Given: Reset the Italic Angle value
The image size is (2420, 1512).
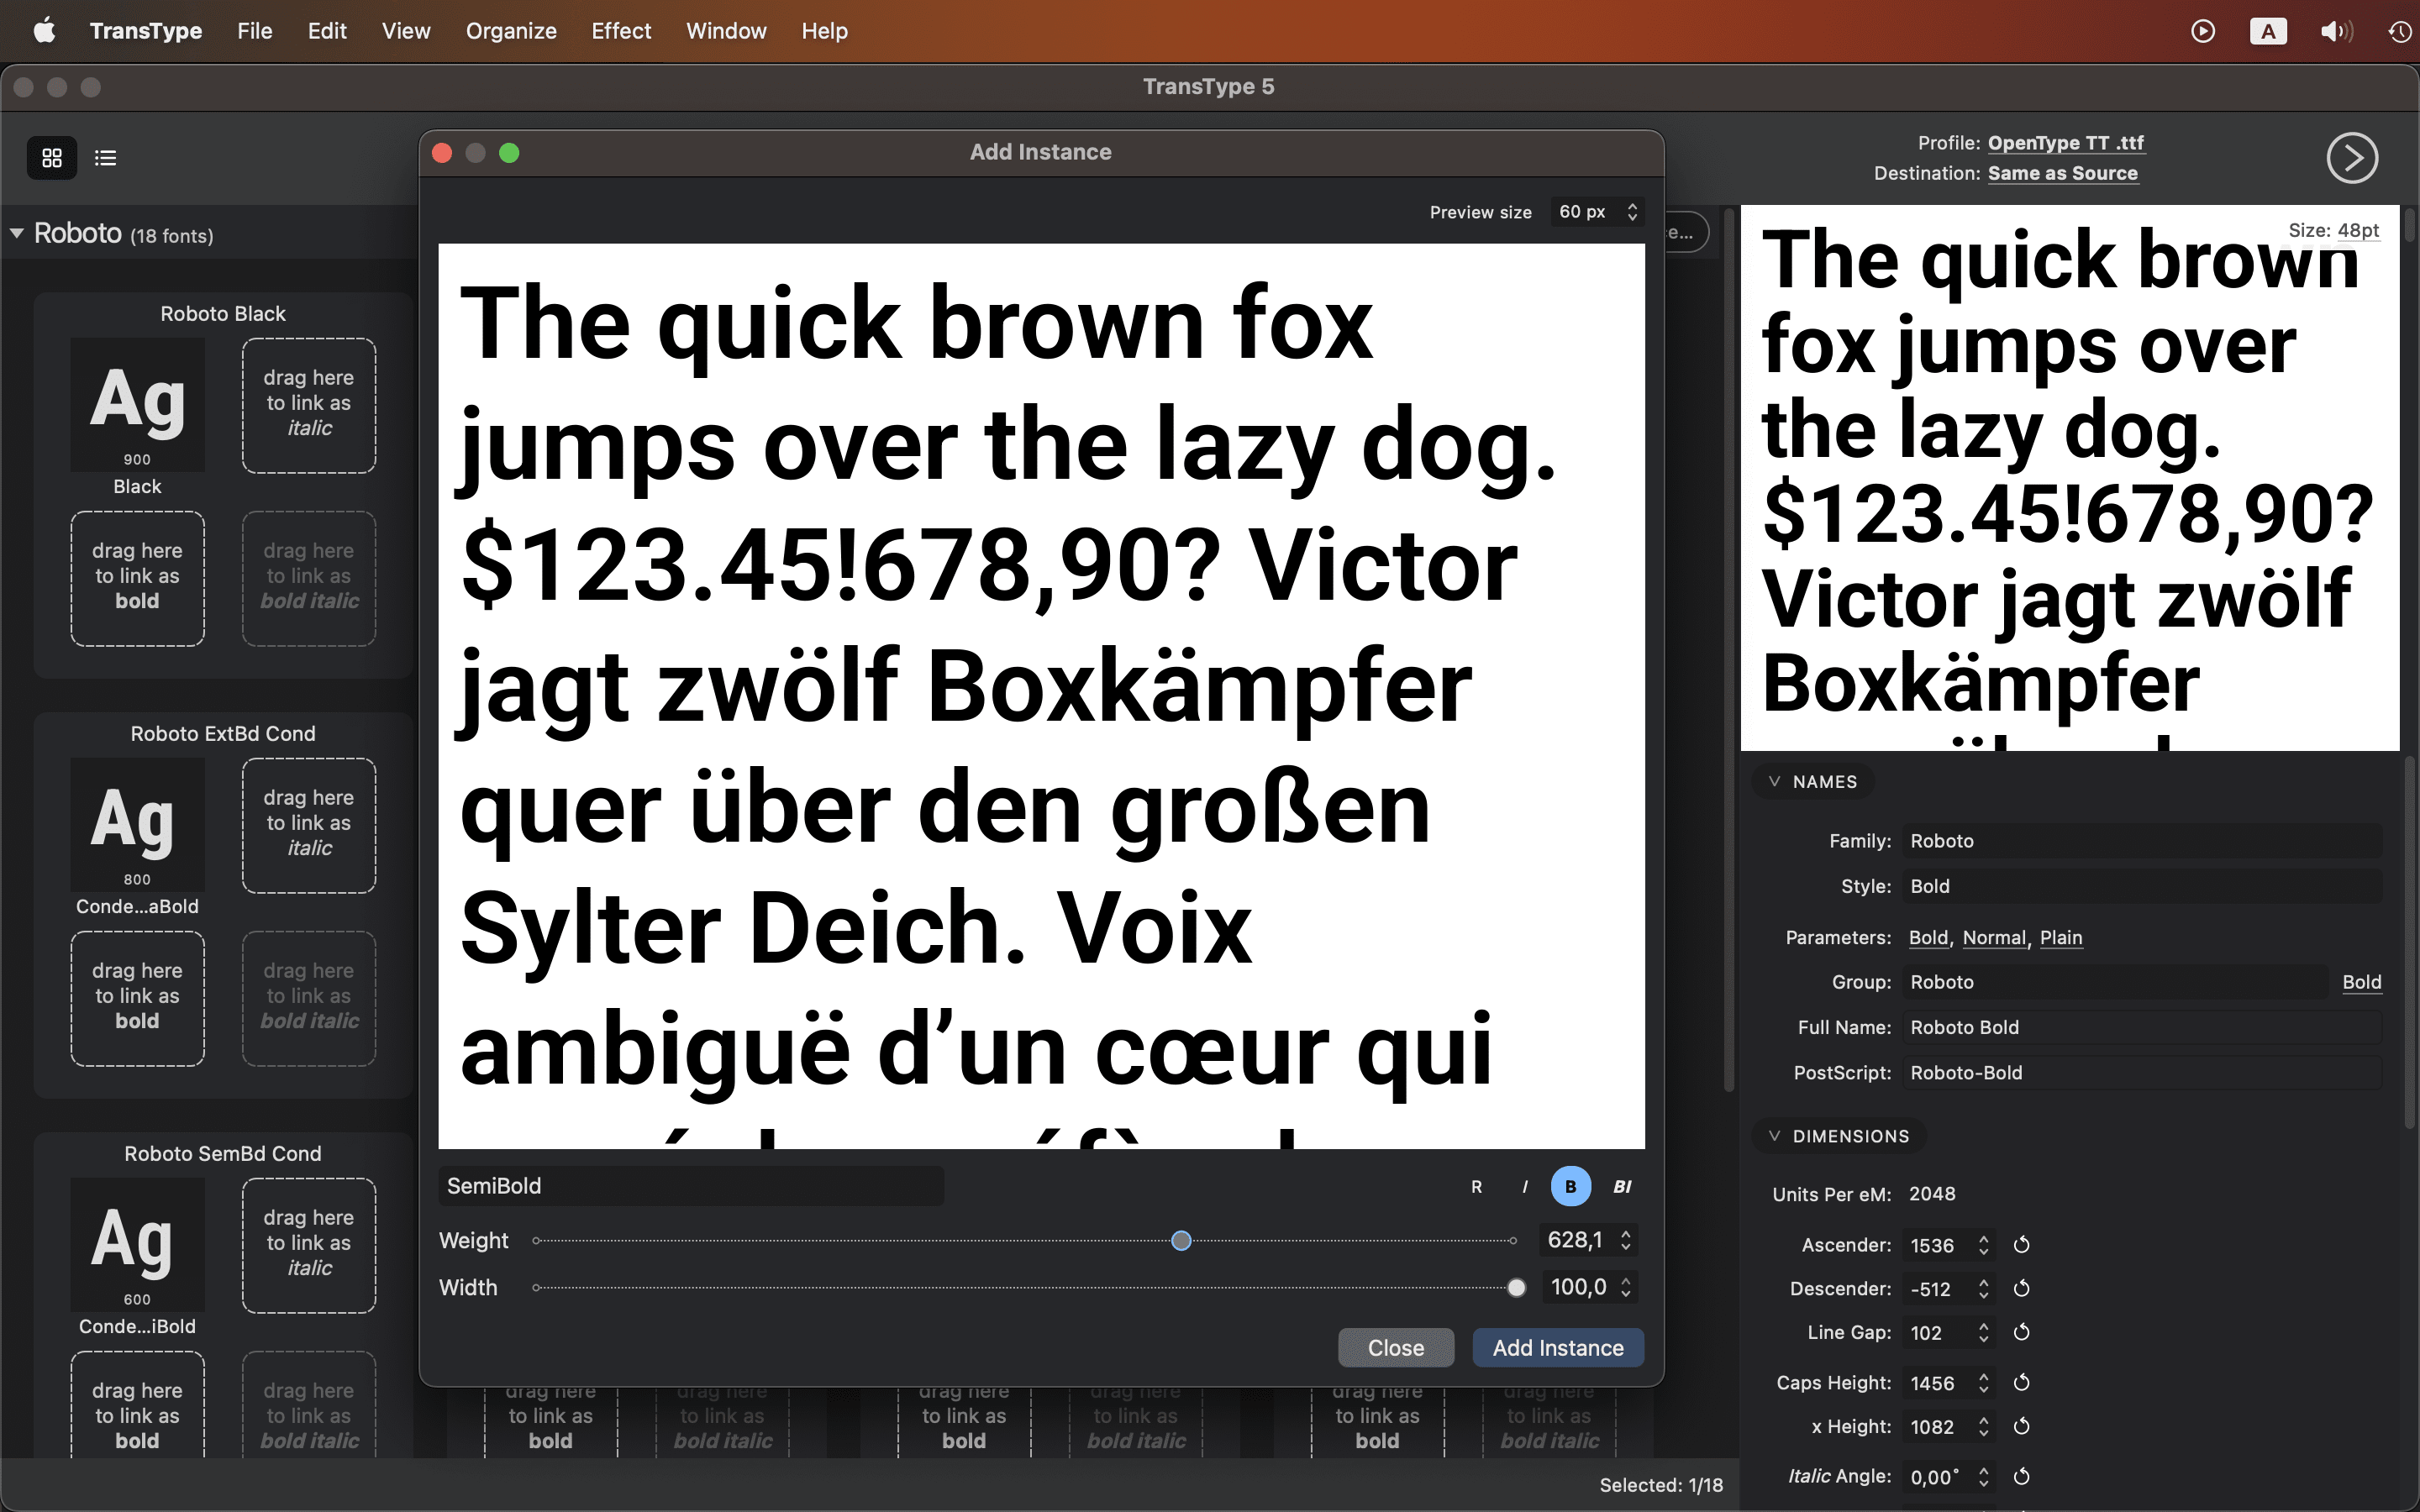Looking at the screenshot, I should click(2021, 1476).
